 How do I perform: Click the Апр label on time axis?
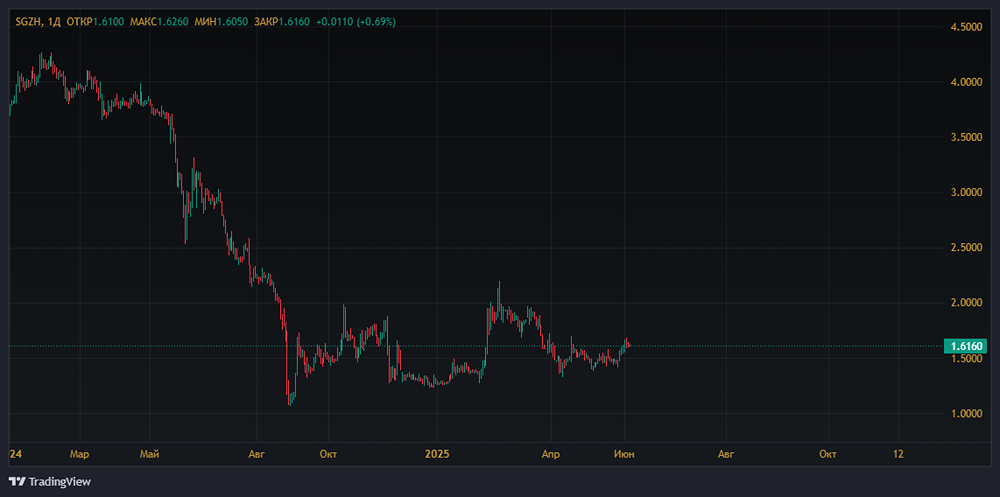(x=550, y=454)
